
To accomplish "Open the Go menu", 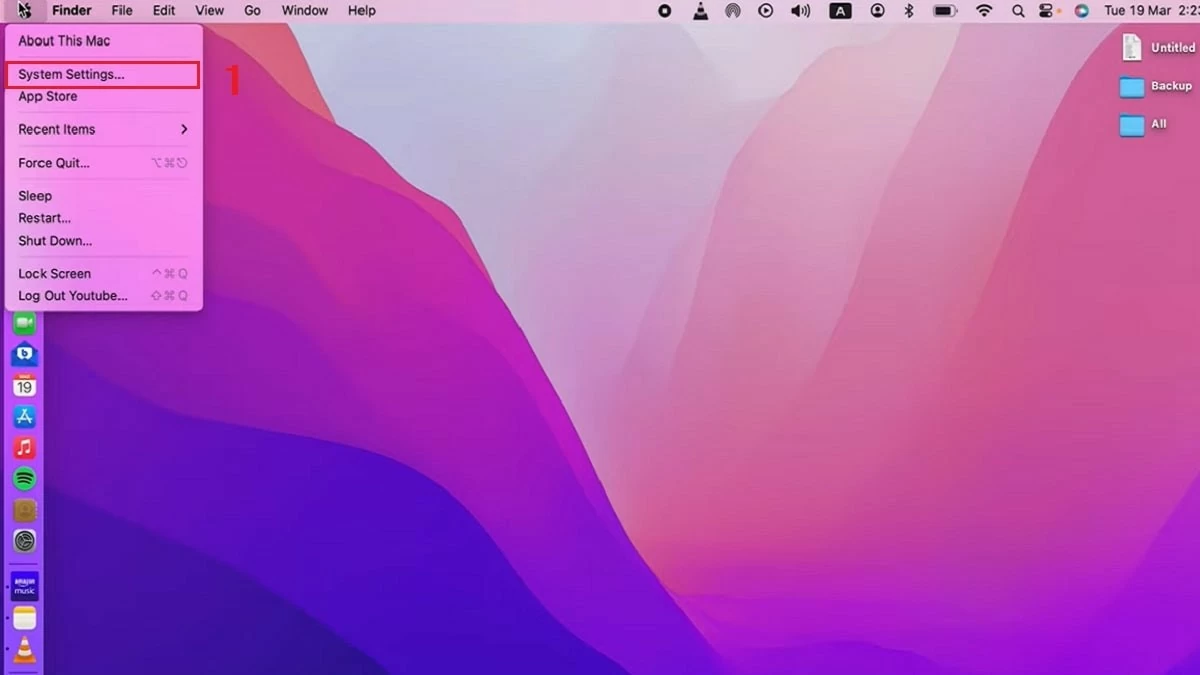I will [x=252, y=11].
